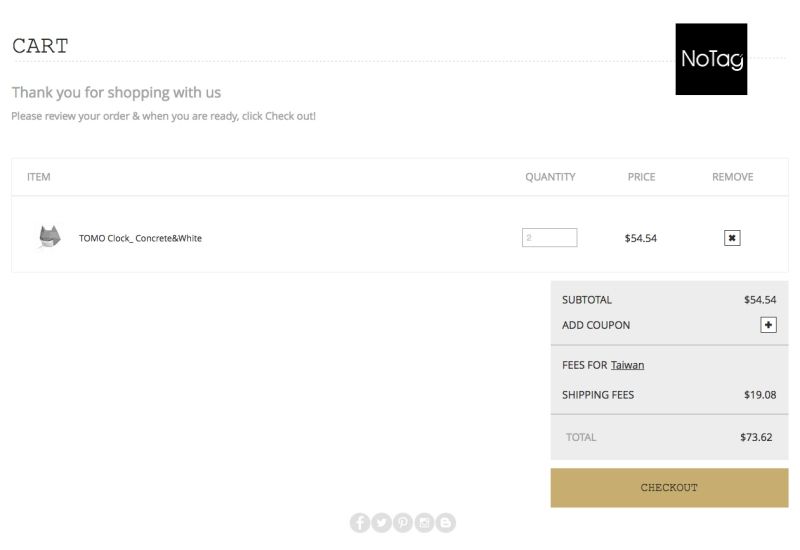Click the ADD COUPON label
This screenshot has width=800, height=550.
[x=596, y=325]
